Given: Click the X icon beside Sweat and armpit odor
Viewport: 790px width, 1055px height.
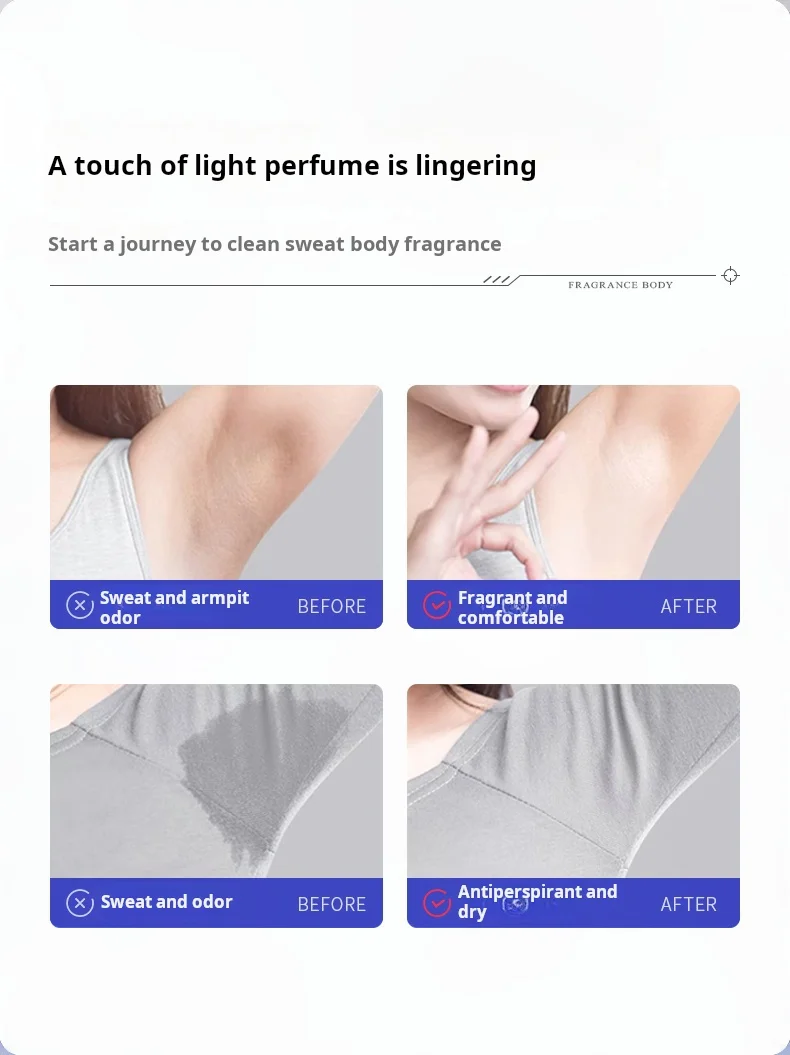Looking at the screenshot, I should pos(79,605).
